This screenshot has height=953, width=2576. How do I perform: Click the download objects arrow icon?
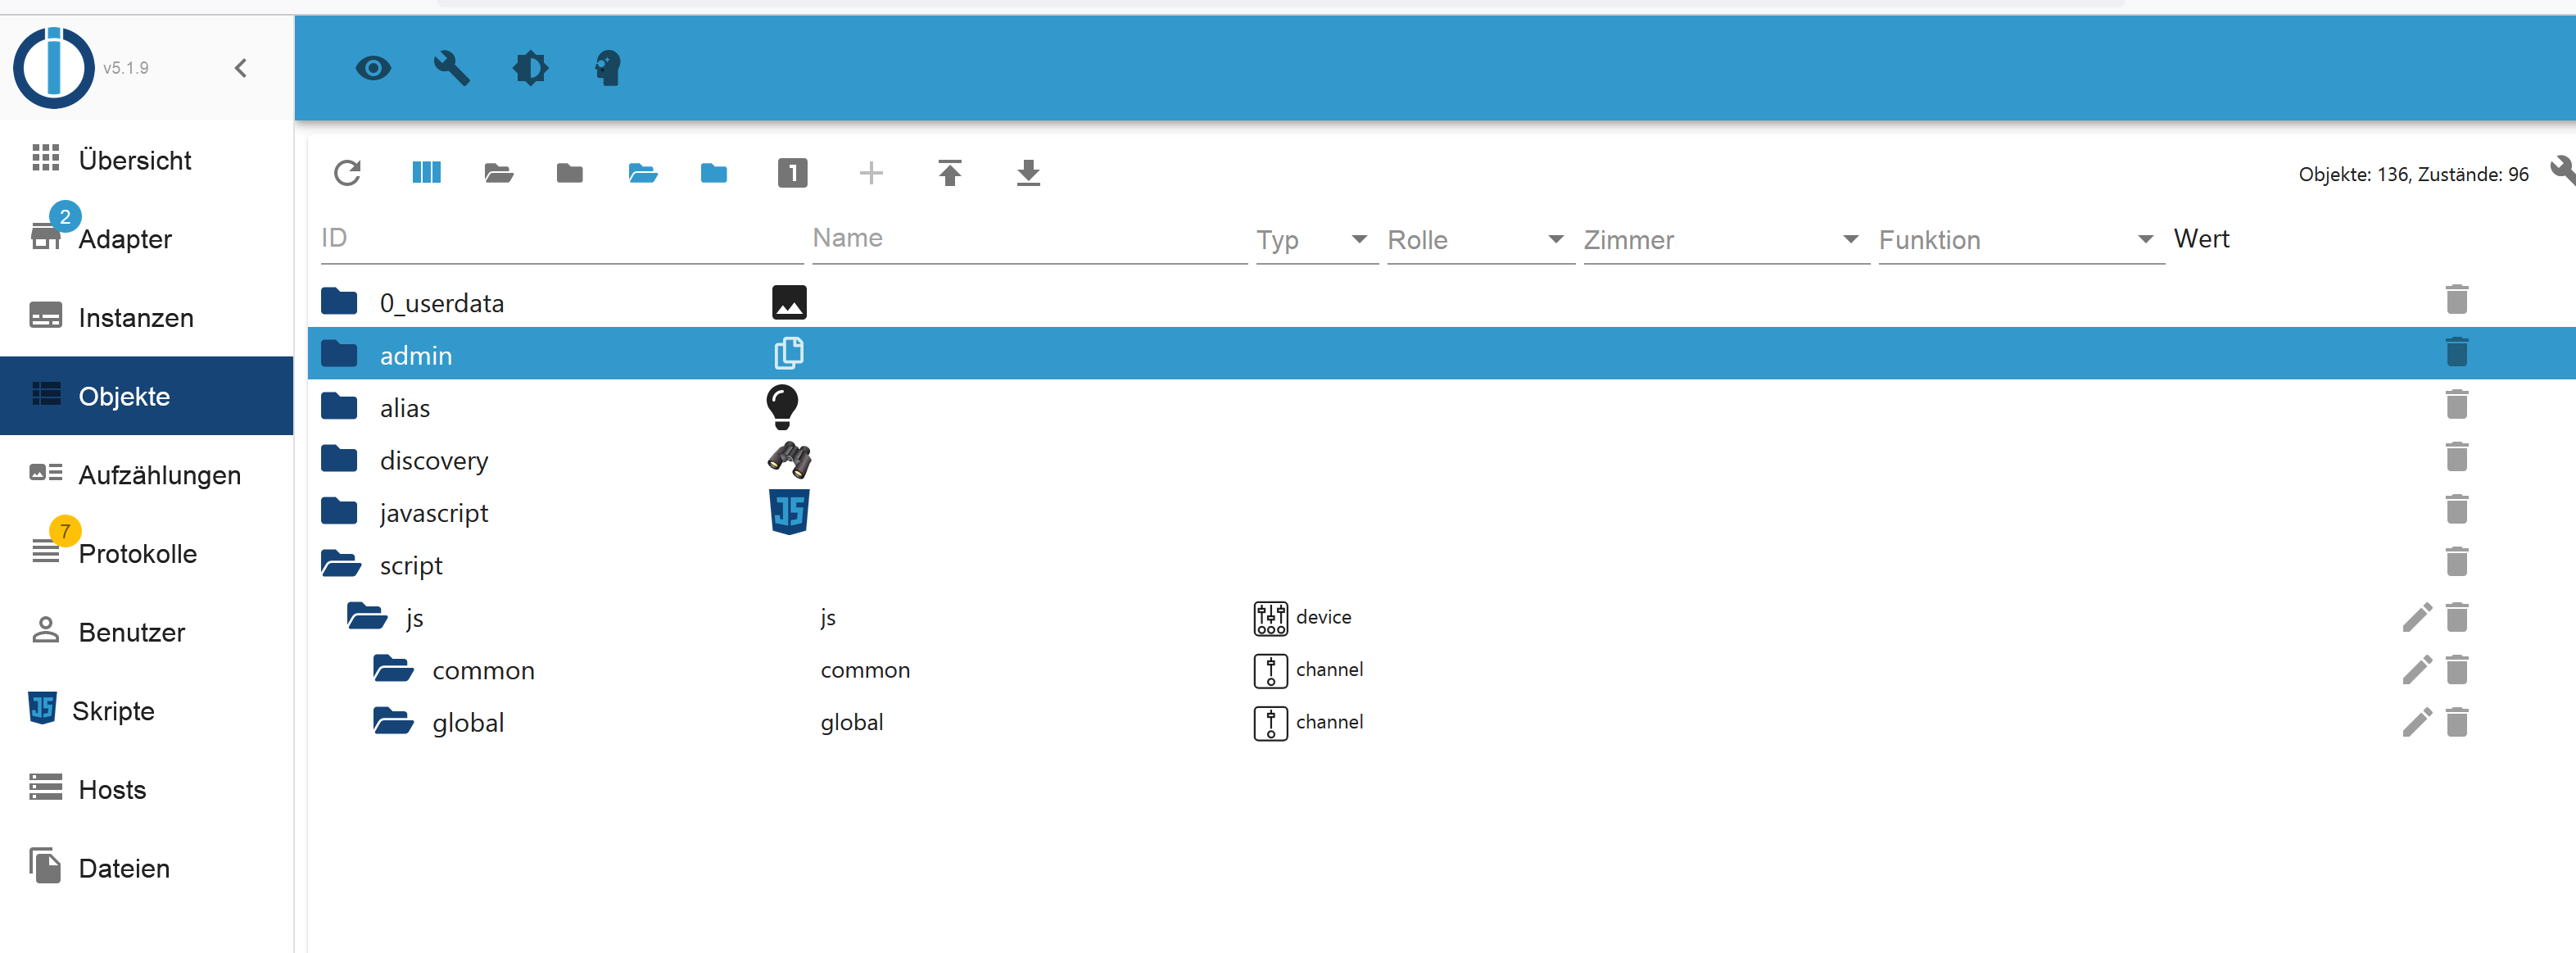(1027, 173)
